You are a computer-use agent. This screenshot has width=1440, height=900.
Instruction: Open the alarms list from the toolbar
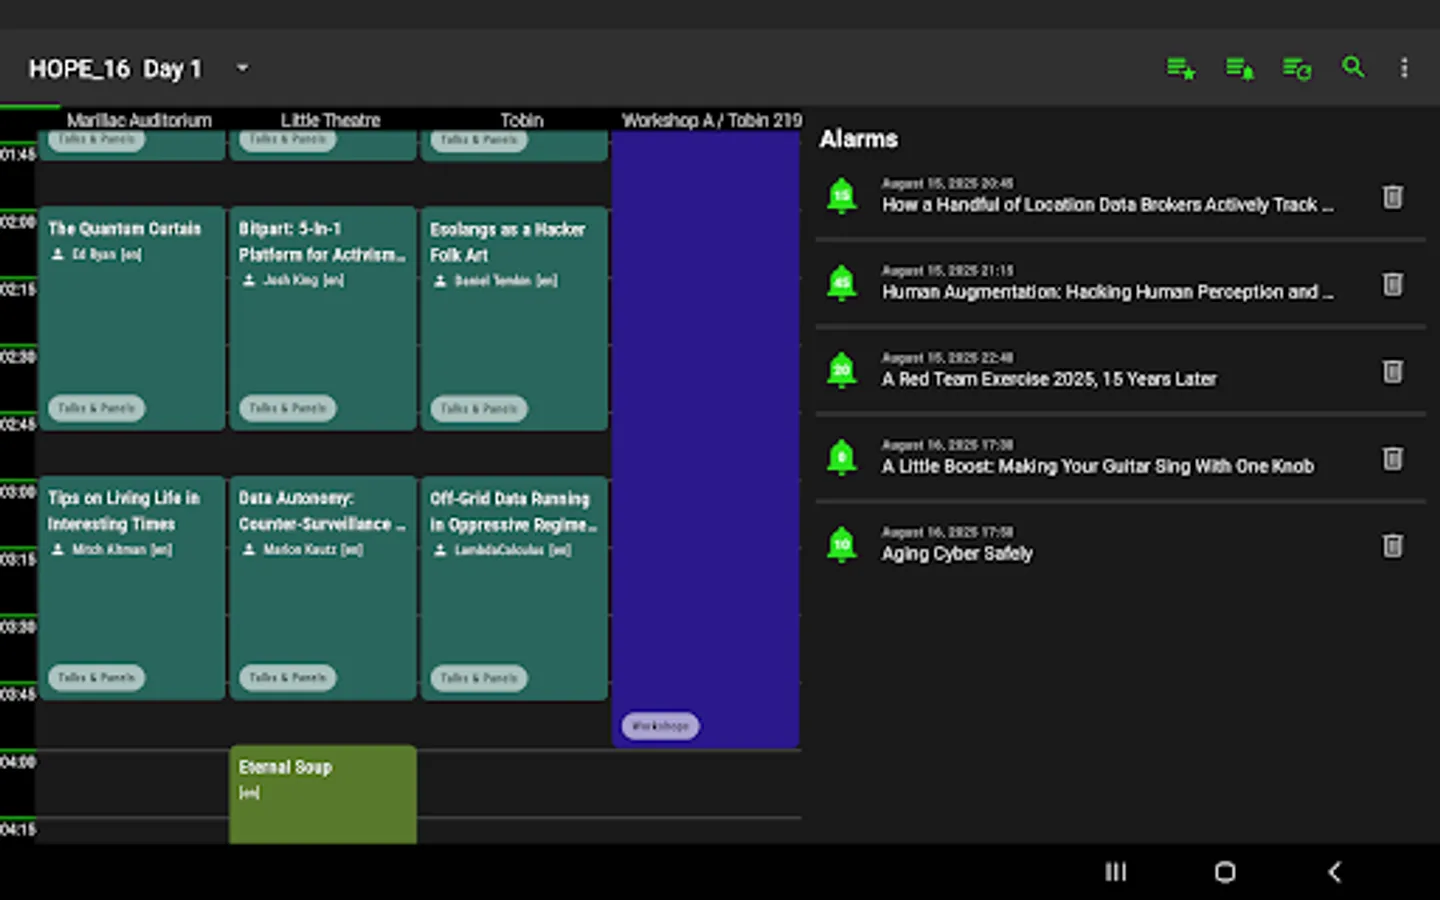click(x=1239, y=68)
